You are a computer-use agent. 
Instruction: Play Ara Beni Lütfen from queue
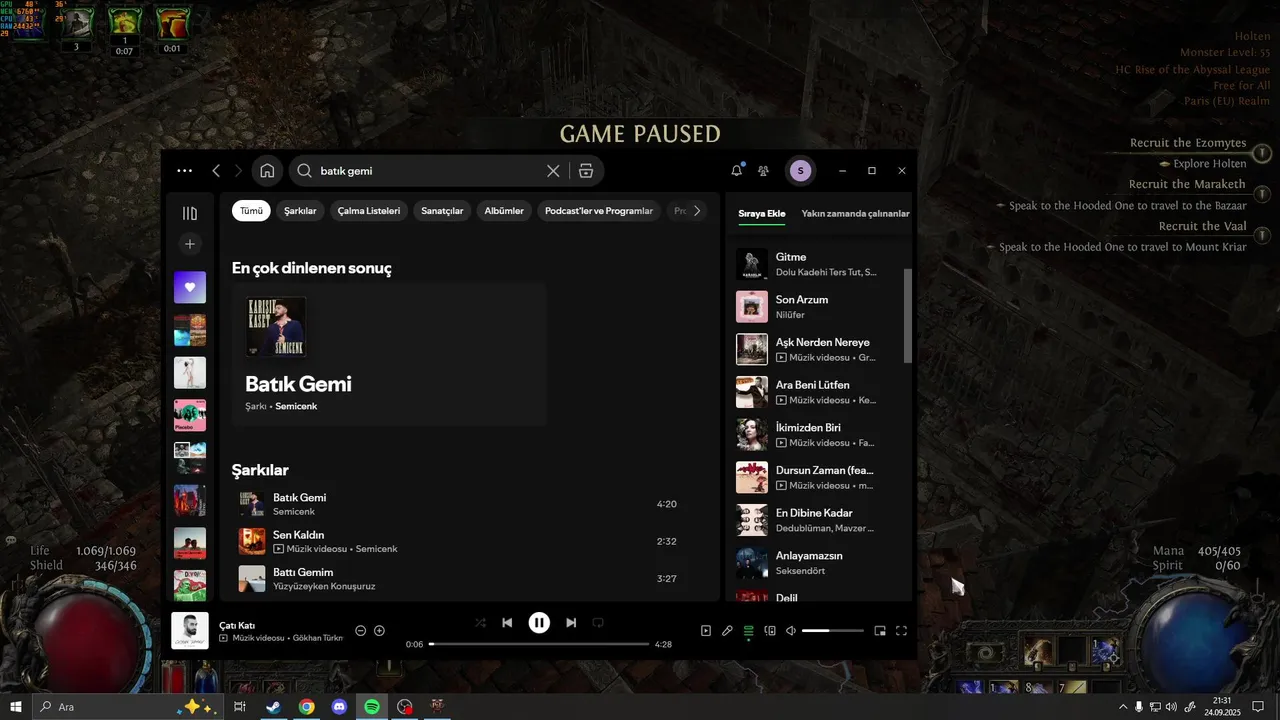coord(818,392)
